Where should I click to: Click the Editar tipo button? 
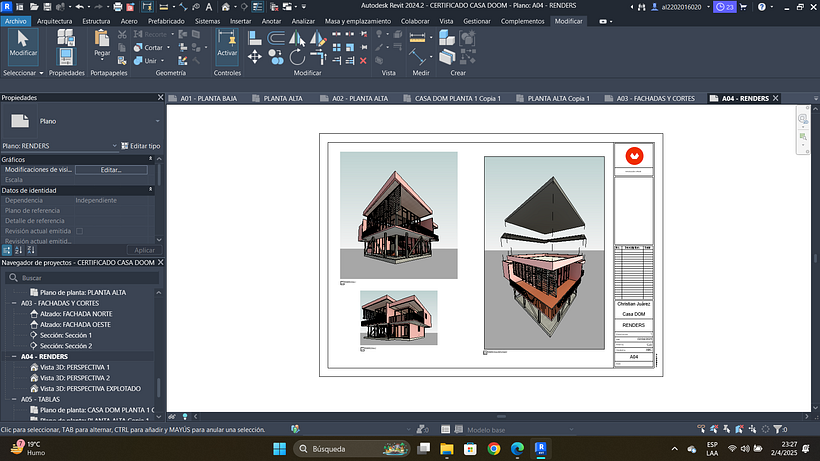pos(141,146)
